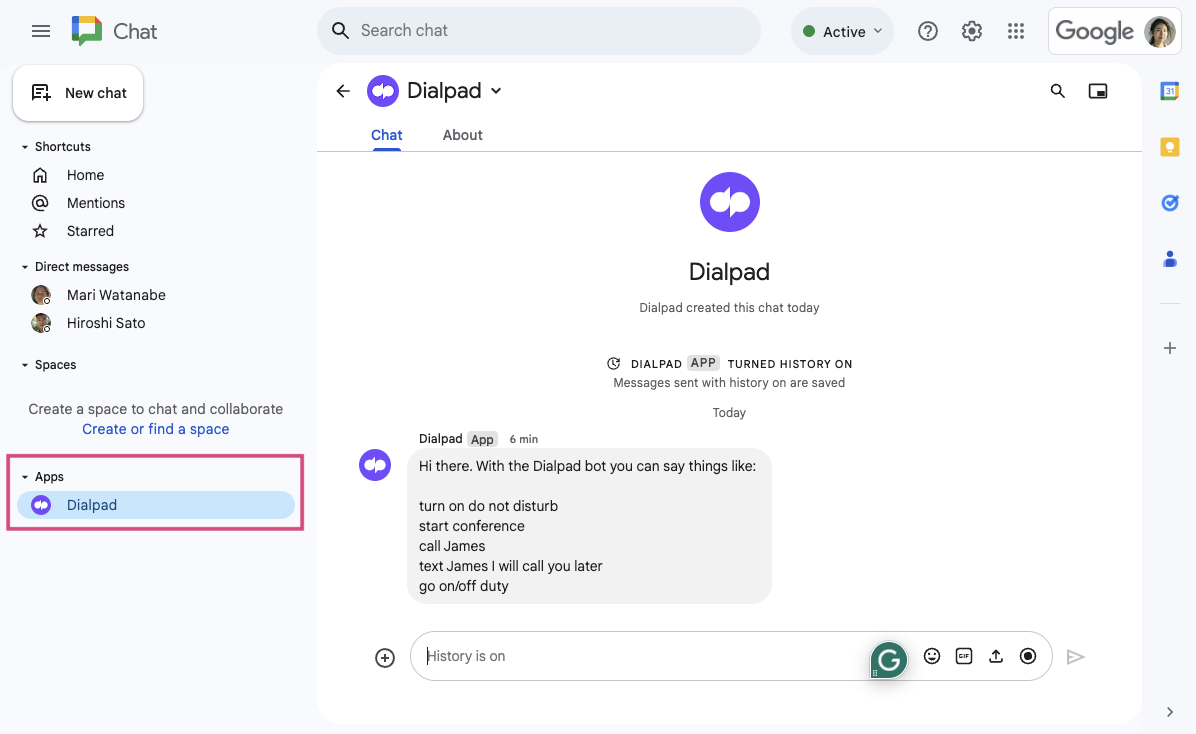1196x734 pixels.
Task: Click 'go on/off duty' text in message
Action: coord(463,586)
